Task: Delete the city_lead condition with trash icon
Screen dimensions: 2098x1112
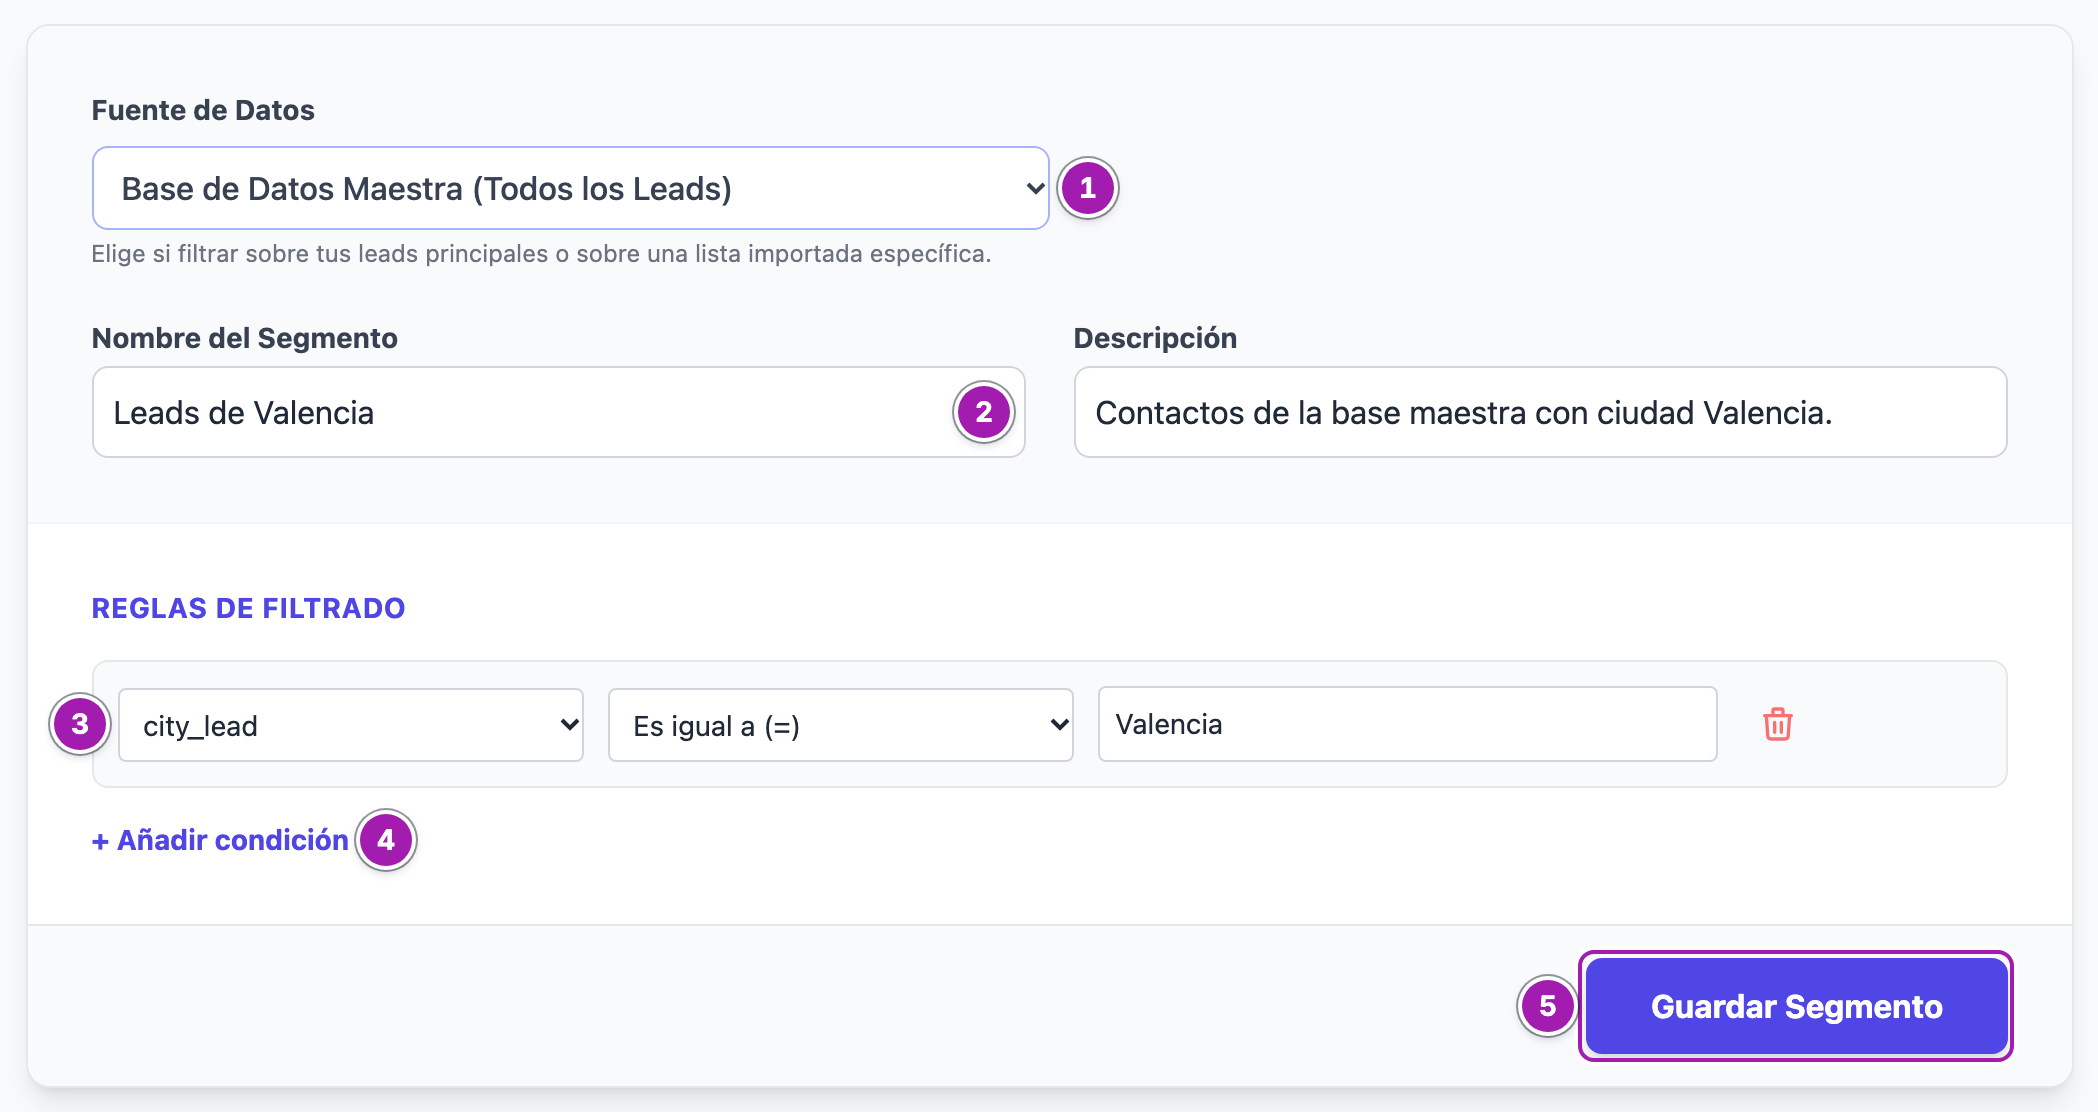Action: 1778,724
